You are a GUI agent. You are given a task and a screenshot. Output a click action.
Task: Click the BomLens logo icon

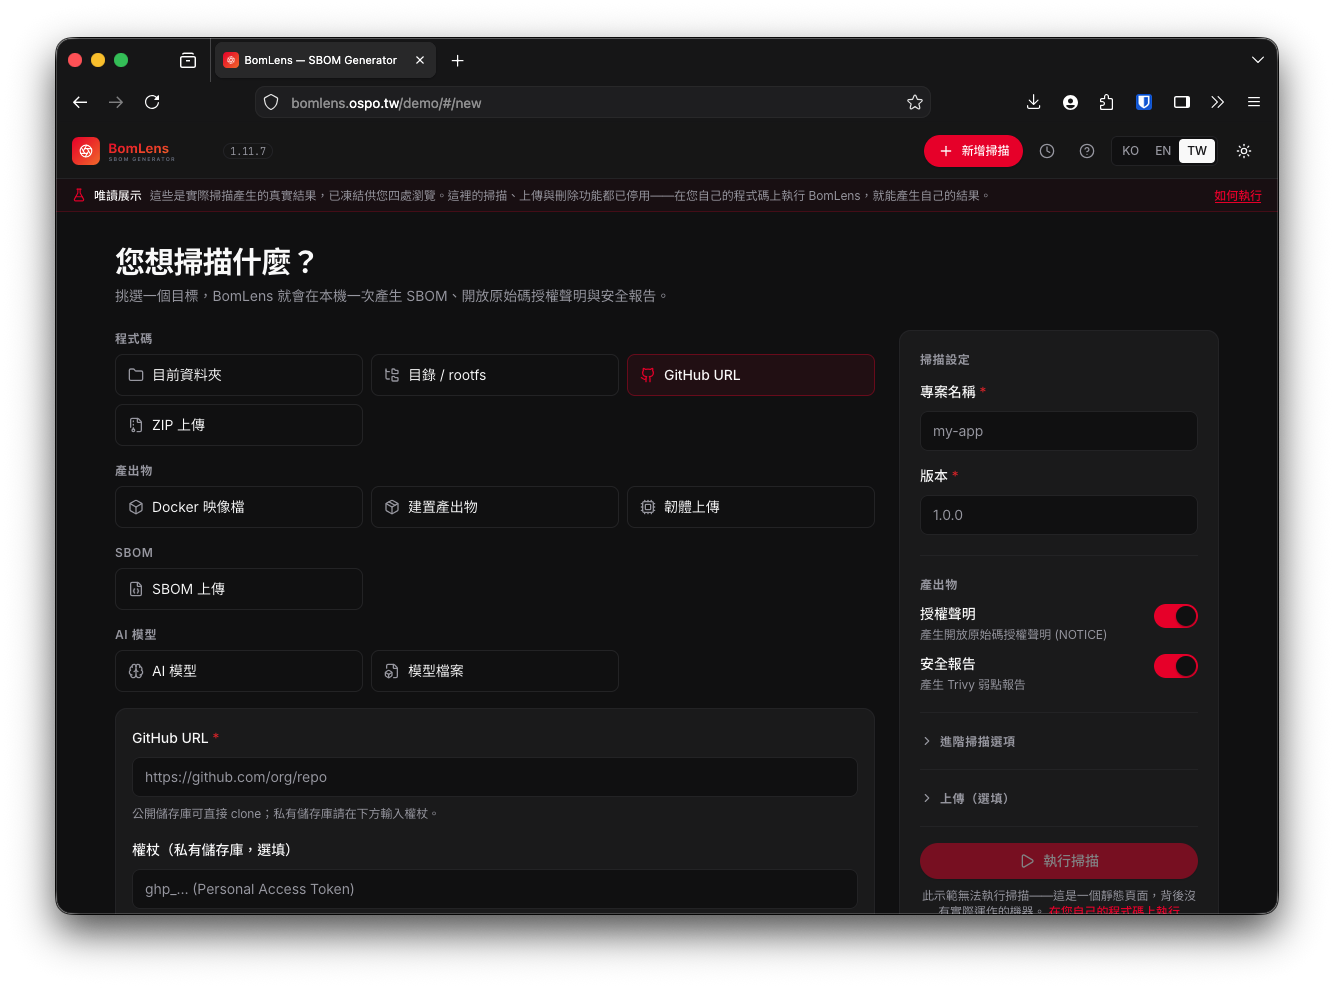point(86,151)
